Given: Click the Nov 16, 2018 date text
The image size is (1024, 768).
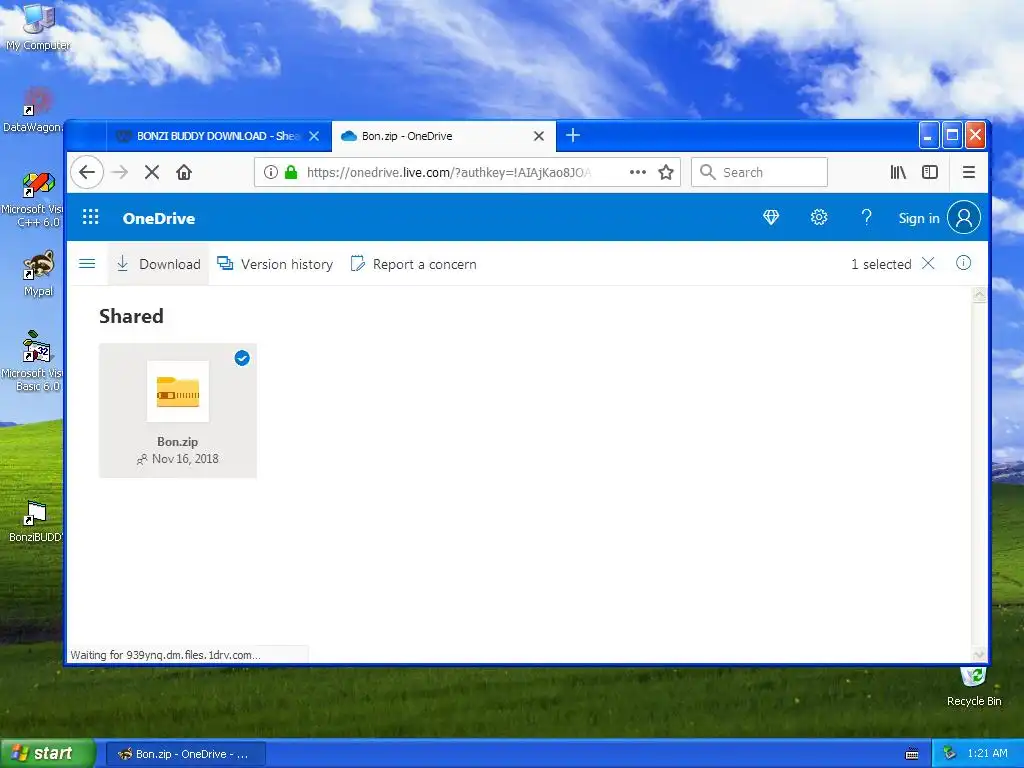Looking at the screenshot, I should click(185, 459).
